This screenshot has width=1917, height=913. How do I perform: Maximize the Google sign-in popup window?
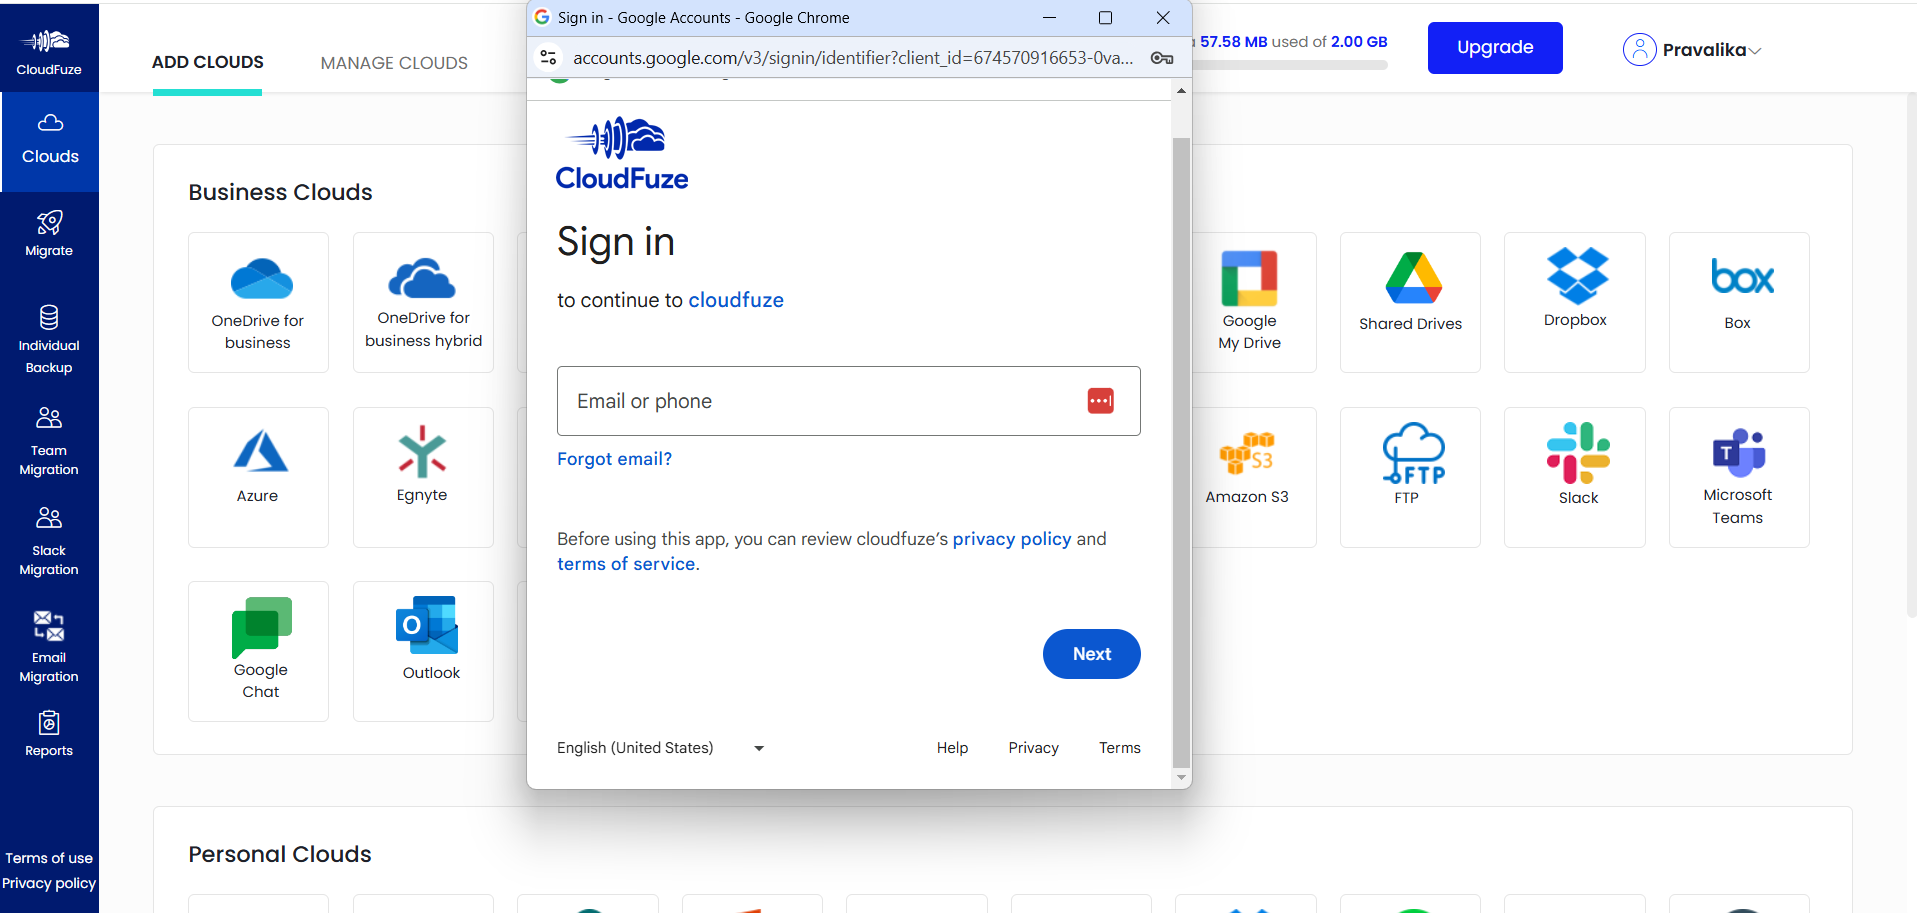1105,18
